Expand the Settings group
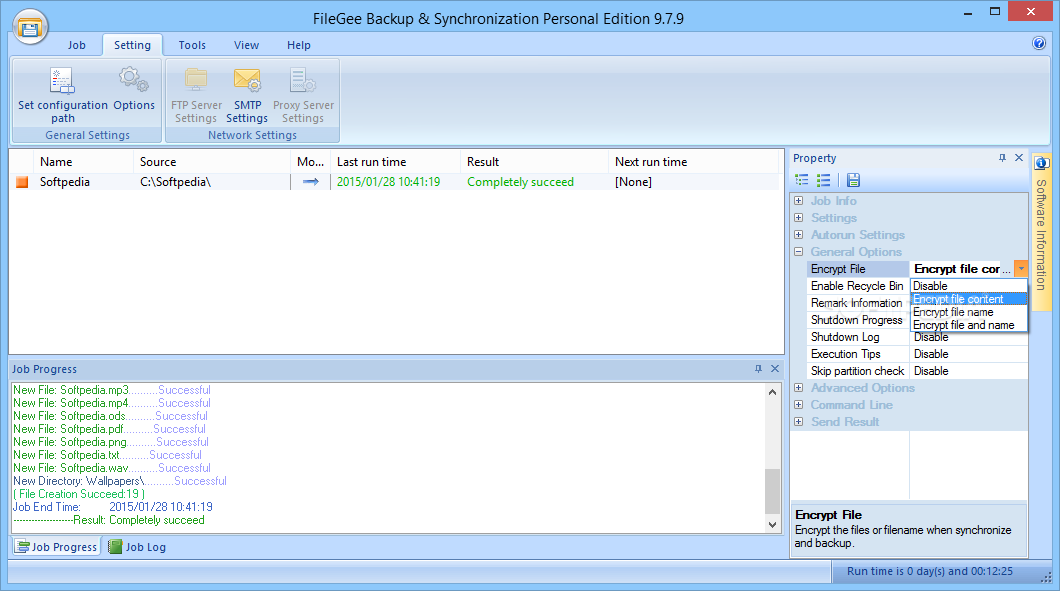The image size is (1060, 591). tap(798, 218)
